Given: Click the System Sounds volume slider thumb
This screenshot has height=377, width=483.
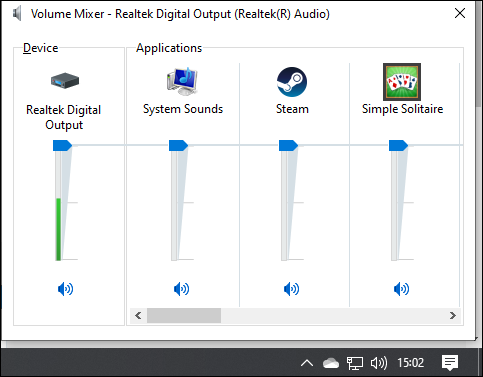Looking at the screenshot, I should [x=178, y=146].
